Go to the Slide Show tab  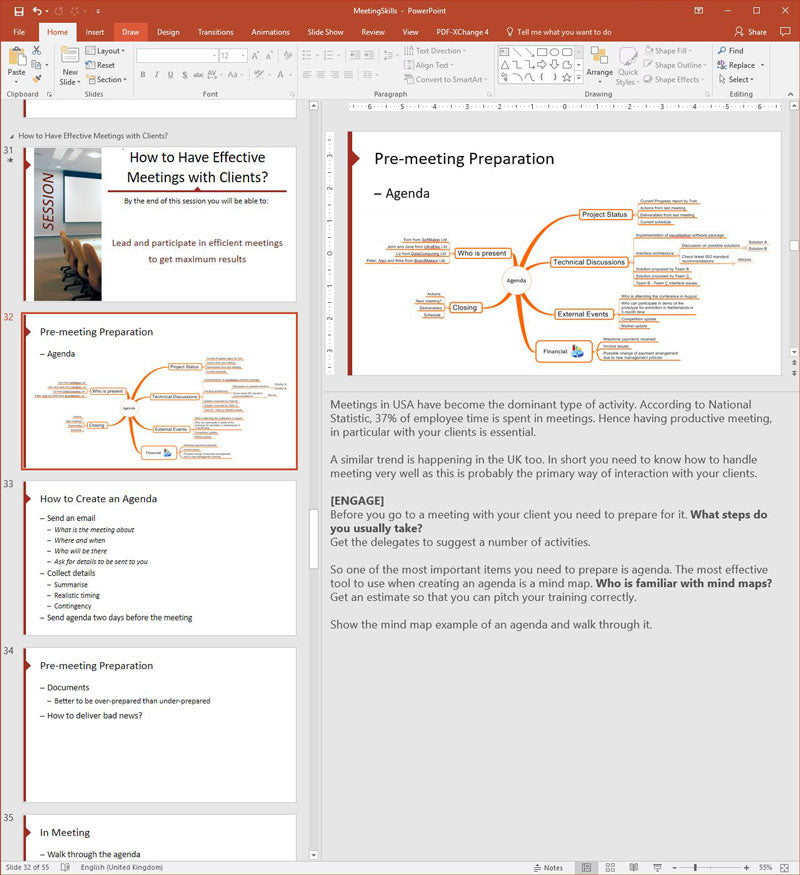[325, 32]
